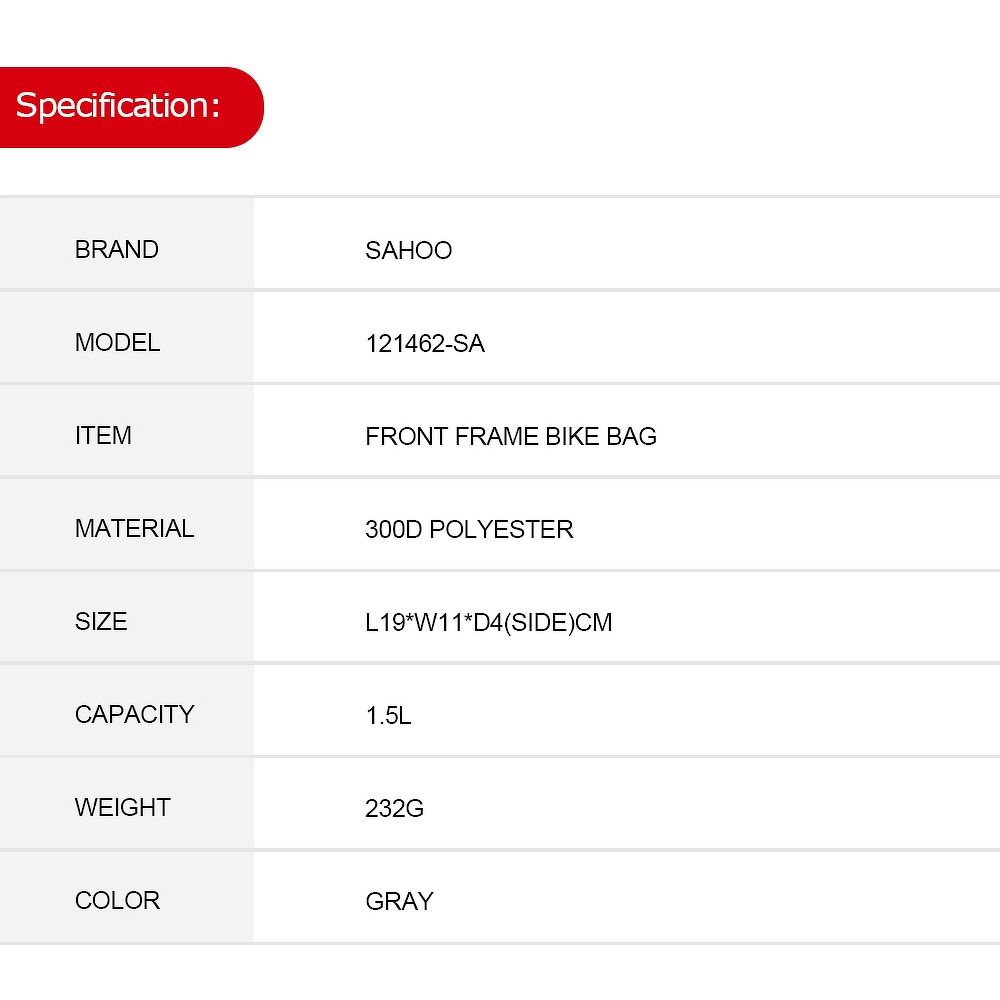
Task: Click the BRAND row label
Action: coord(117,249)
